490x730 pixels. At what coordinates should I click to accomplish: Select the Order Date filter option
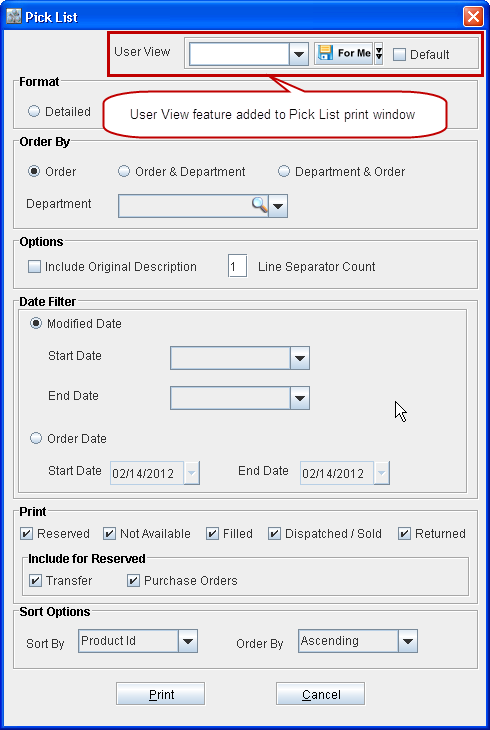36,439
